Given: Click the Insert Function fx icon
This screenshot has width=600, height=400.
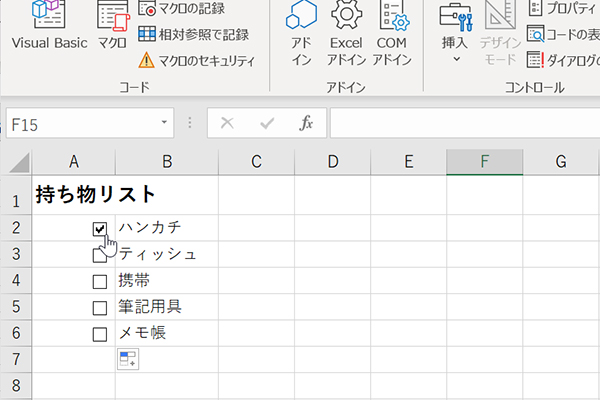Looking at the screenshot, I should tap(307, 123).
